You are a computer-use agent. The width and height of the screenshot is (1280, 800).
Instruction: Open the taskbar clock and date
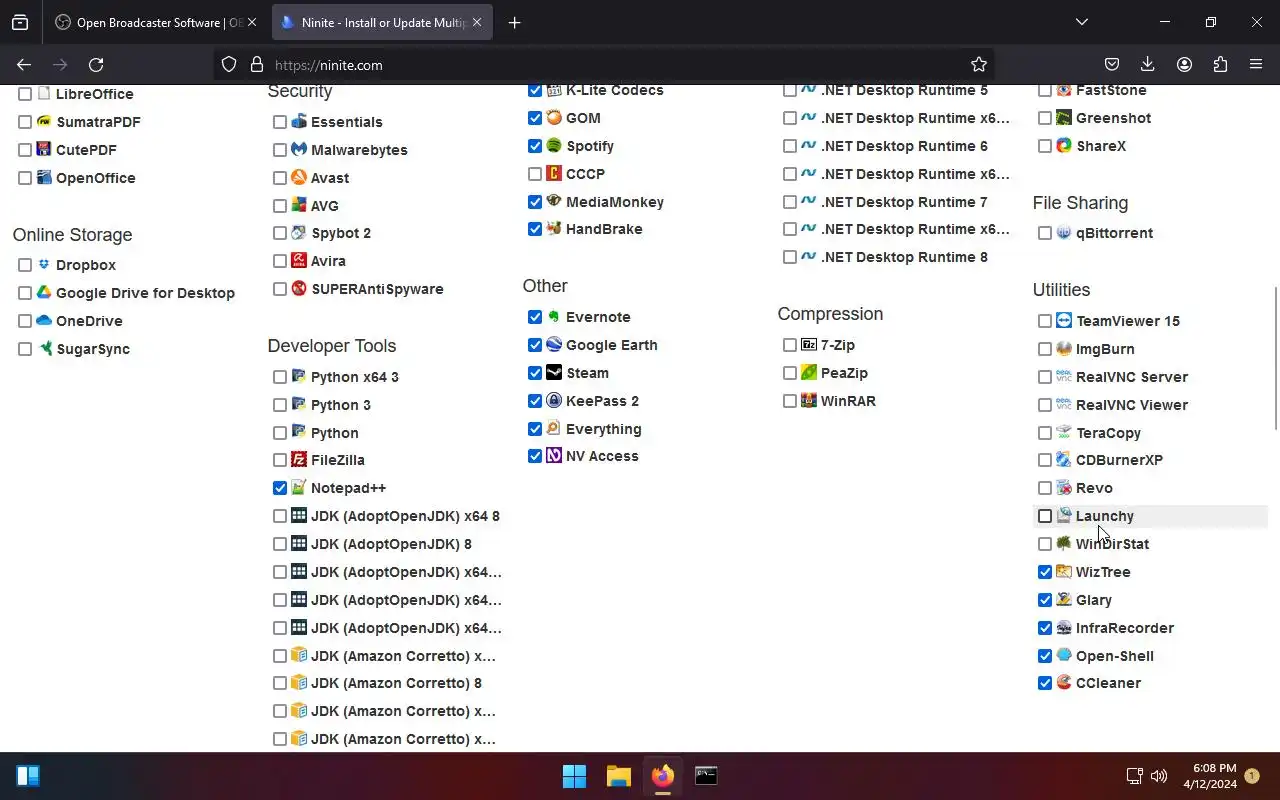click(1210, 776)
